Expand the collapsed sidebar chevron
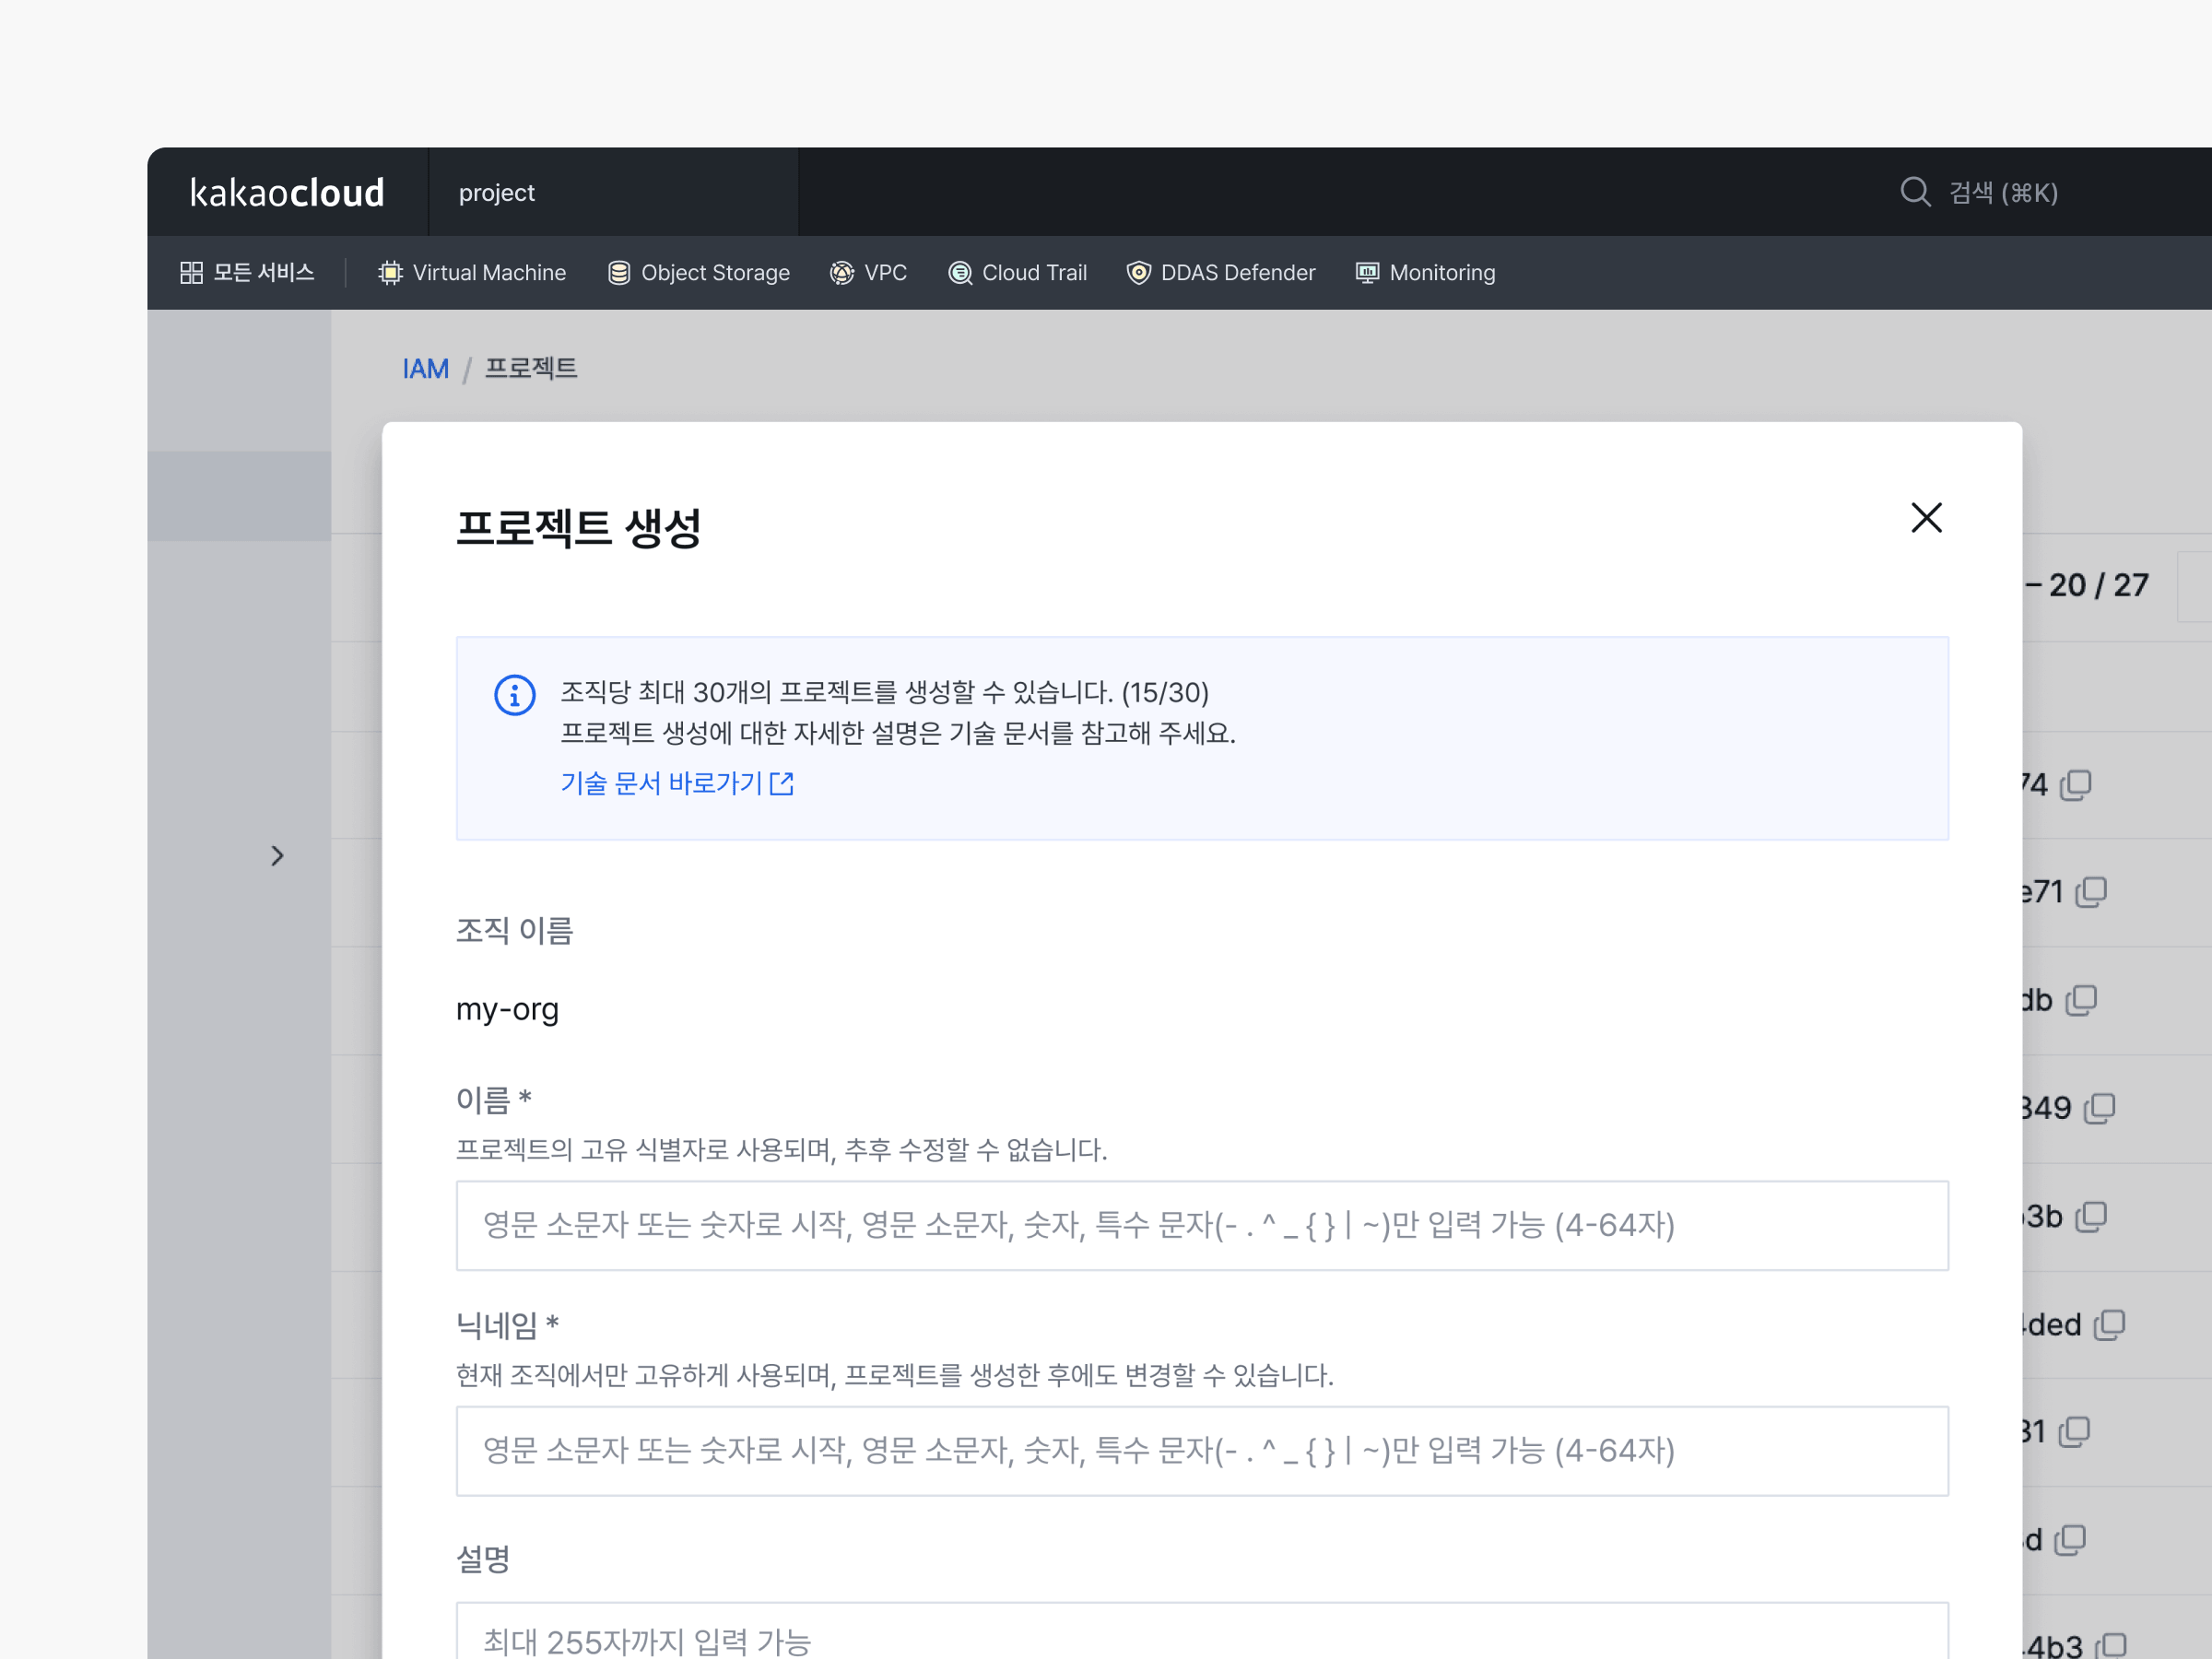This screenshot has height=1659, width=2212. (x=277, y=856)
